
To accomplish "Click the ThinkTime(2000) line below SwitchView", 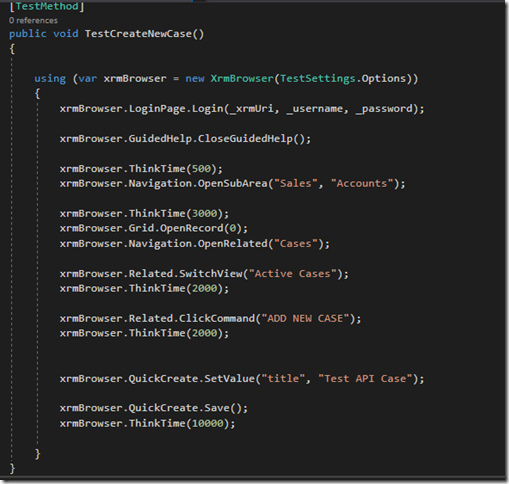I will point(144,289).
